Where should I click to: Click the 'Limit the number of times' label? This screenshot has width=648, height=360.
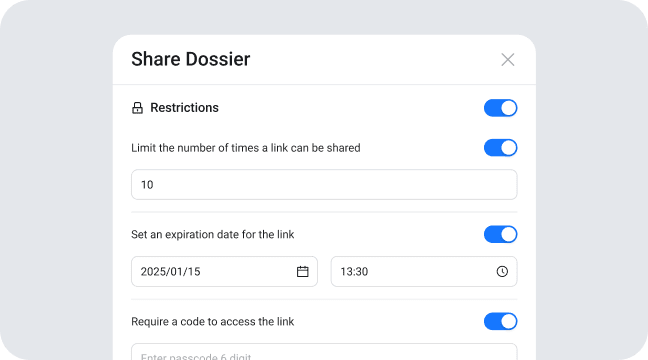(245, 148)
